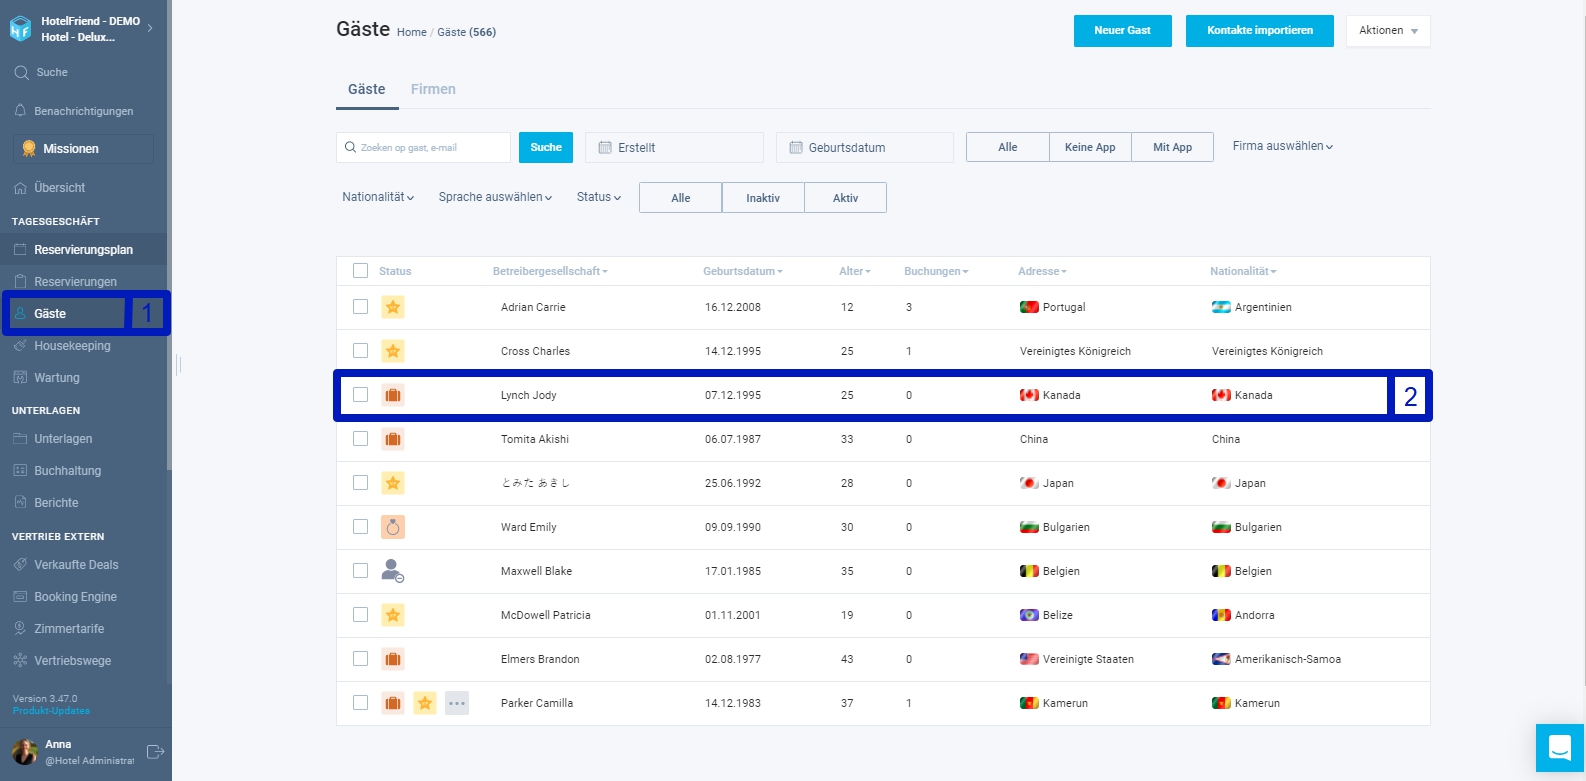Open the chat support widget icon
The image size is (1586, 781).
1559,747
